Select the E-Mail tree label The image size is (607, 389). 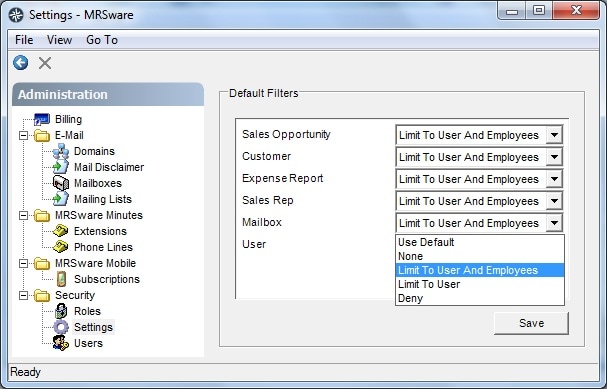(69, 135)
